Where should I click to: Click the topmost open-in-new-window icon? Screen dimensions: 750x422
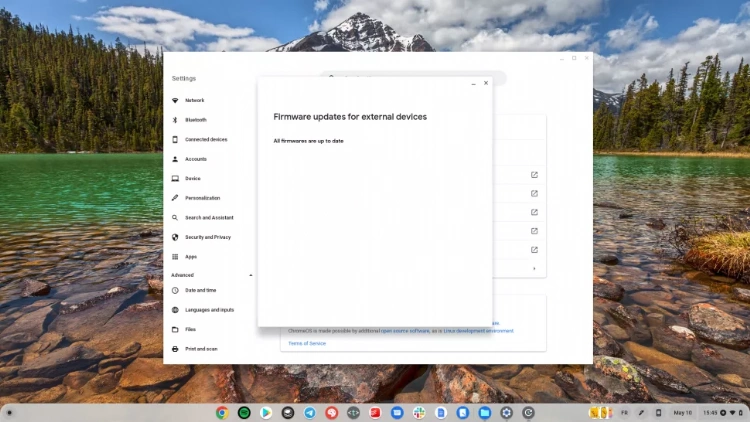coord(534,175)
